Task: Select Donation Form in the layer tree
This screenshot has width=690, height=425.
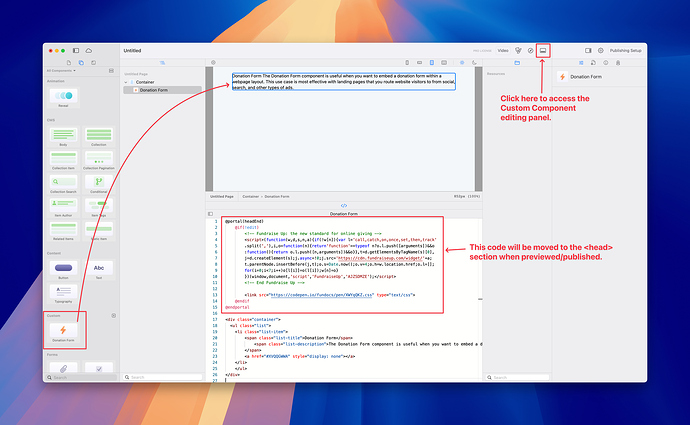Action: click(x=162, y=90)
